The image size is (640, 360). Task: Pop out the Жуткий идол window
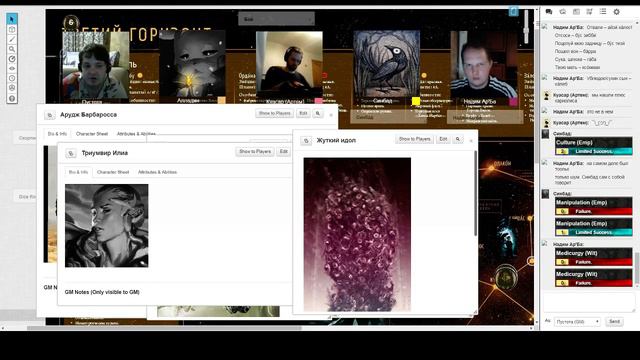click(306, 141)
